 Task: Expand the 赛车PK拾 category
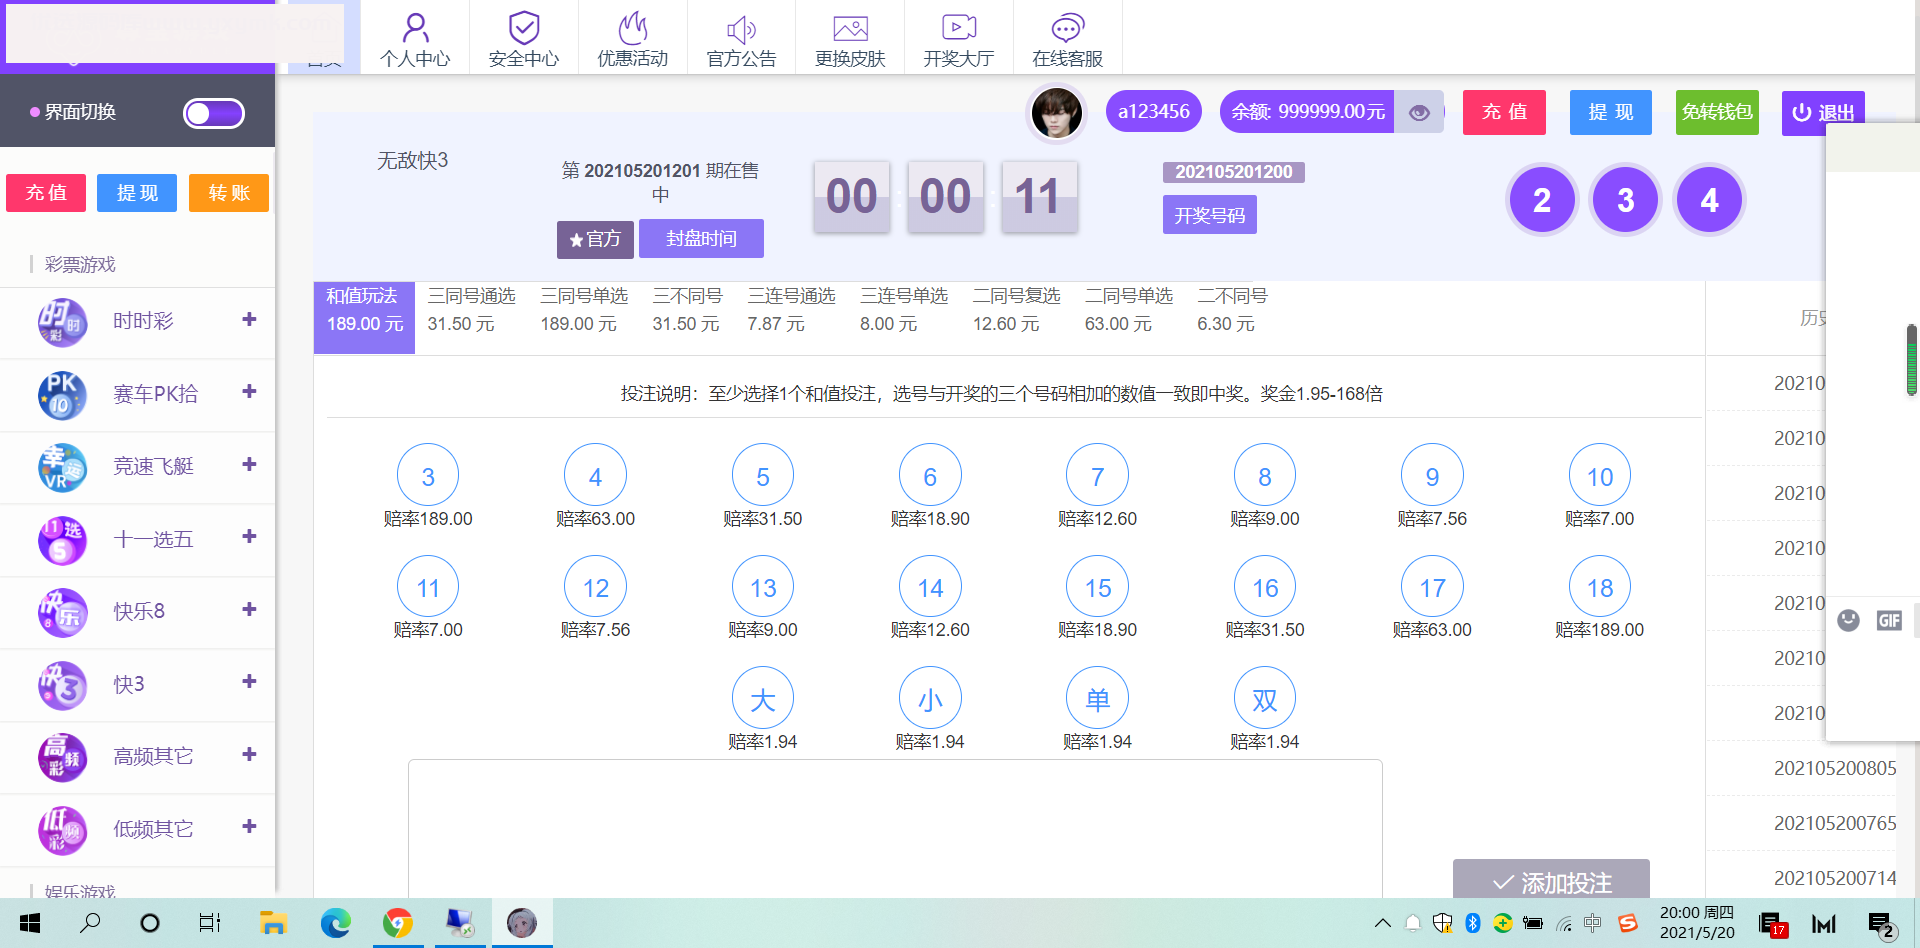[249, 392]
